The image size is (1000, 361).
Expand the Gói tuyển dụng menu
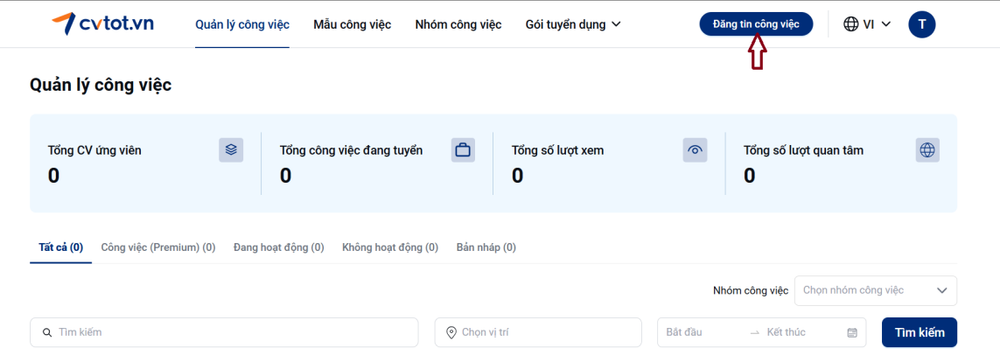[x=573, y=25]
